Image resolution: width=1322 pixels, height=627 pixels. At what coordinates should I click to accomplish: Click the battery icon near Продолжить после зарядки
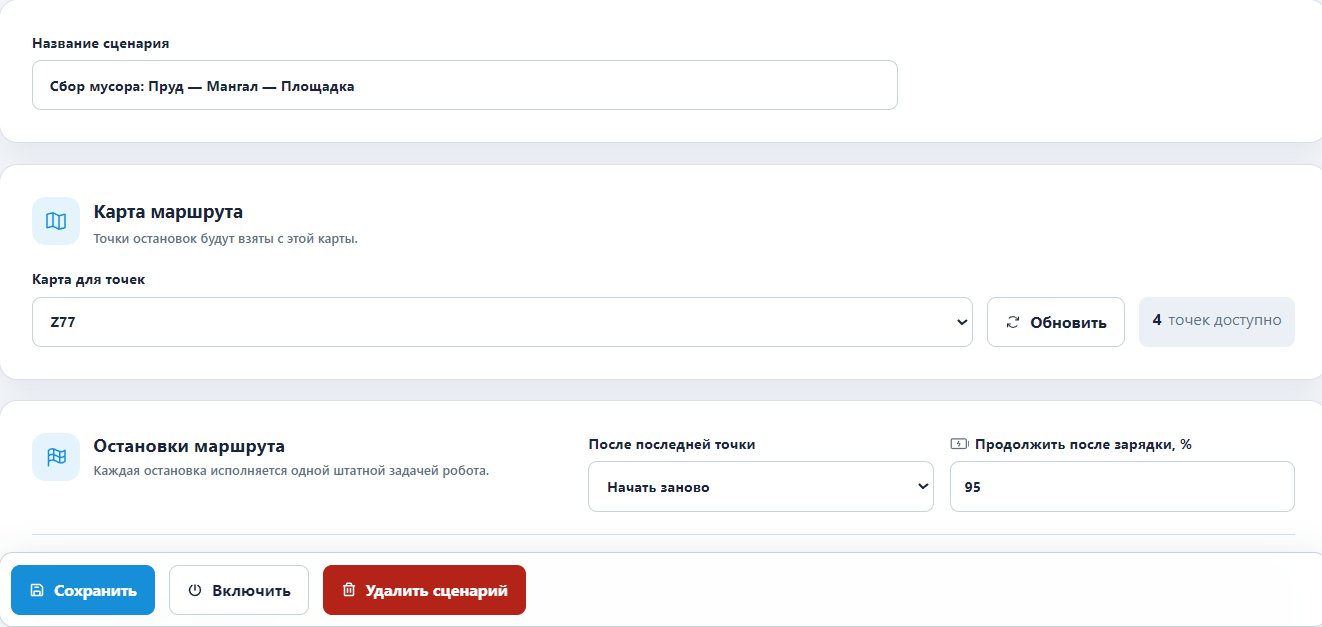(959, 444)
